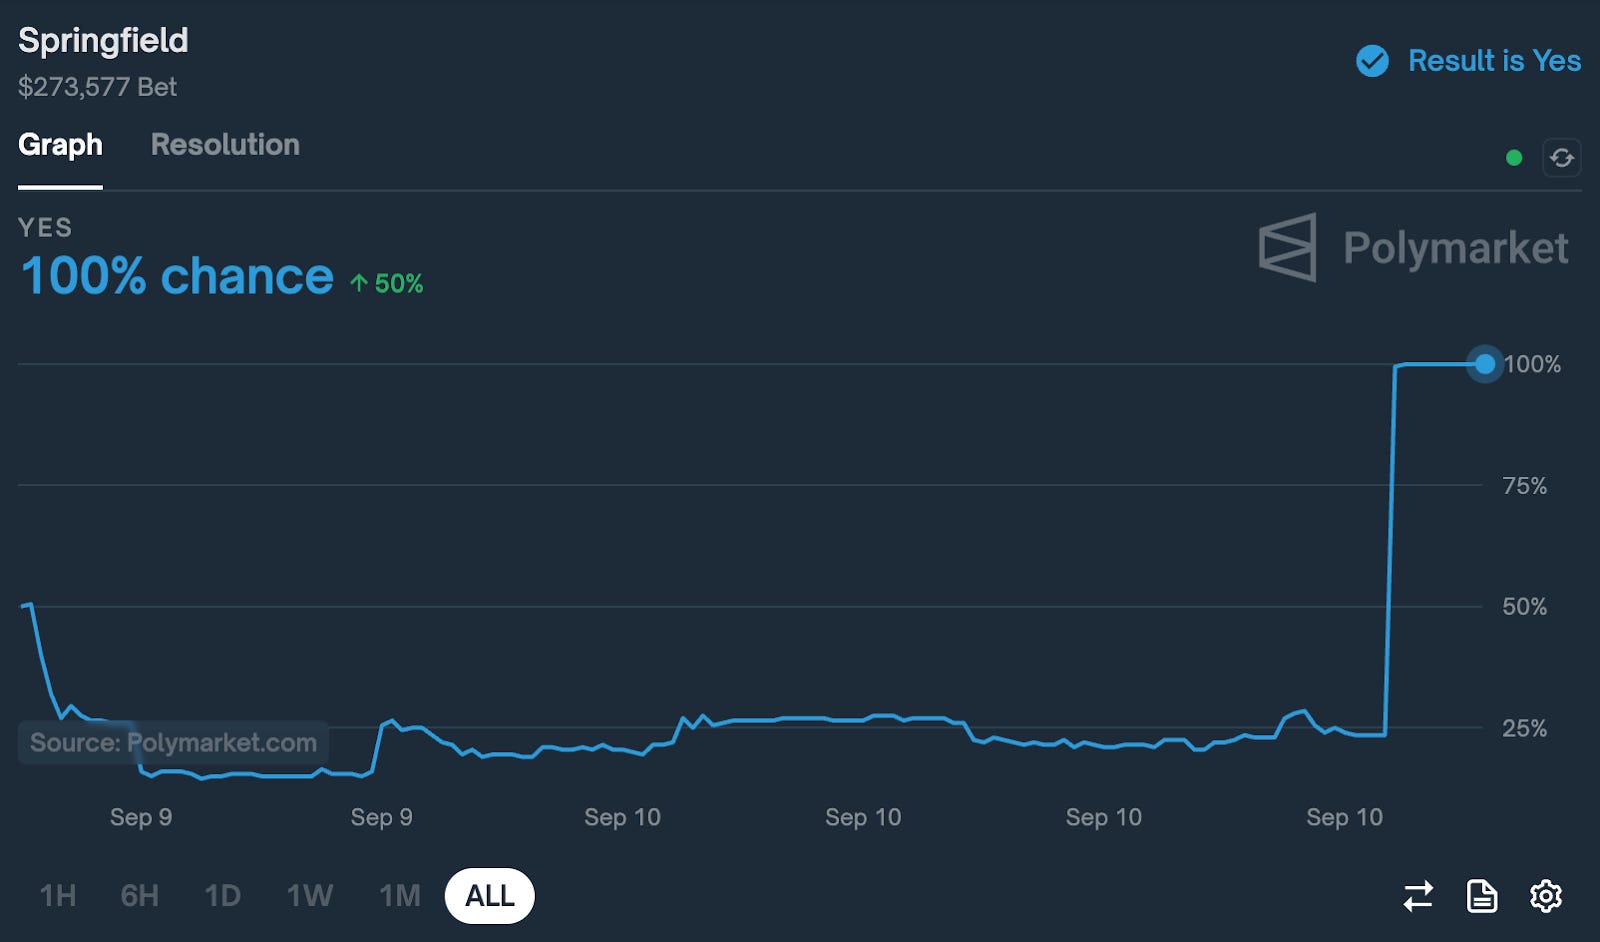
Task: Click the Springfield market title
Action: (x=103, y=41)
